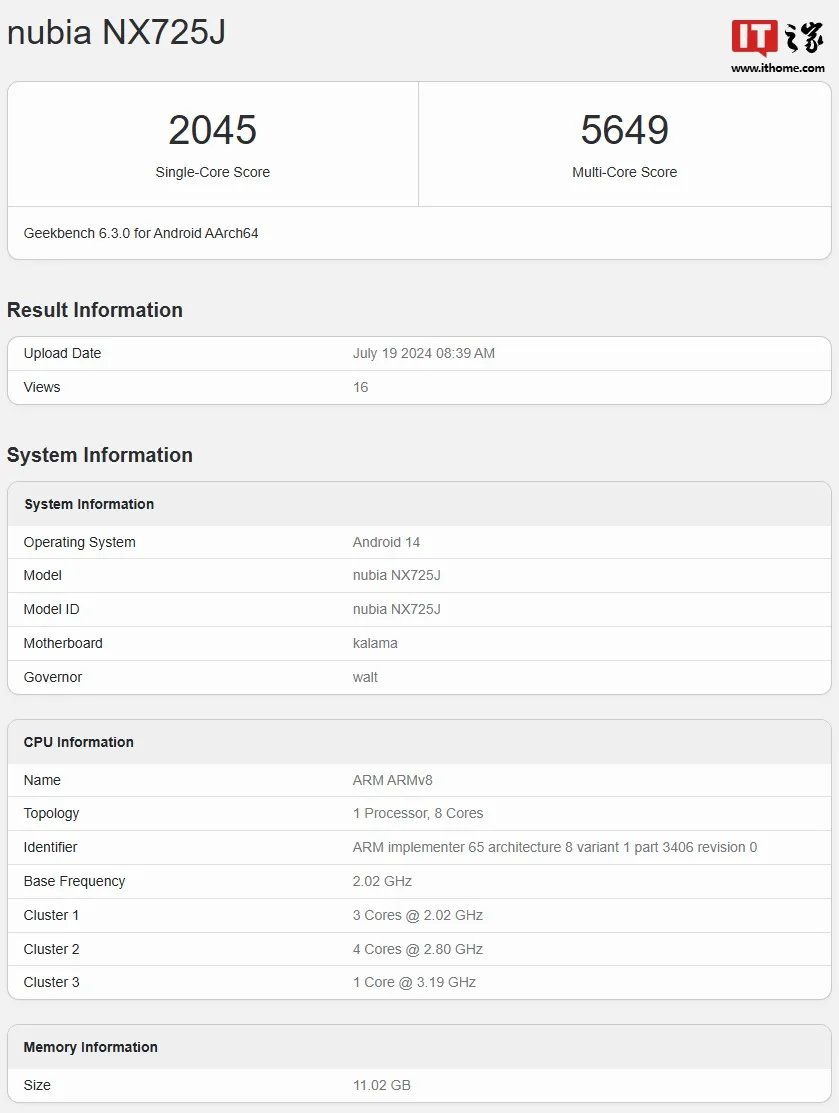
Task: Click the "Upload Date" row label
Action: coord(62,353)
